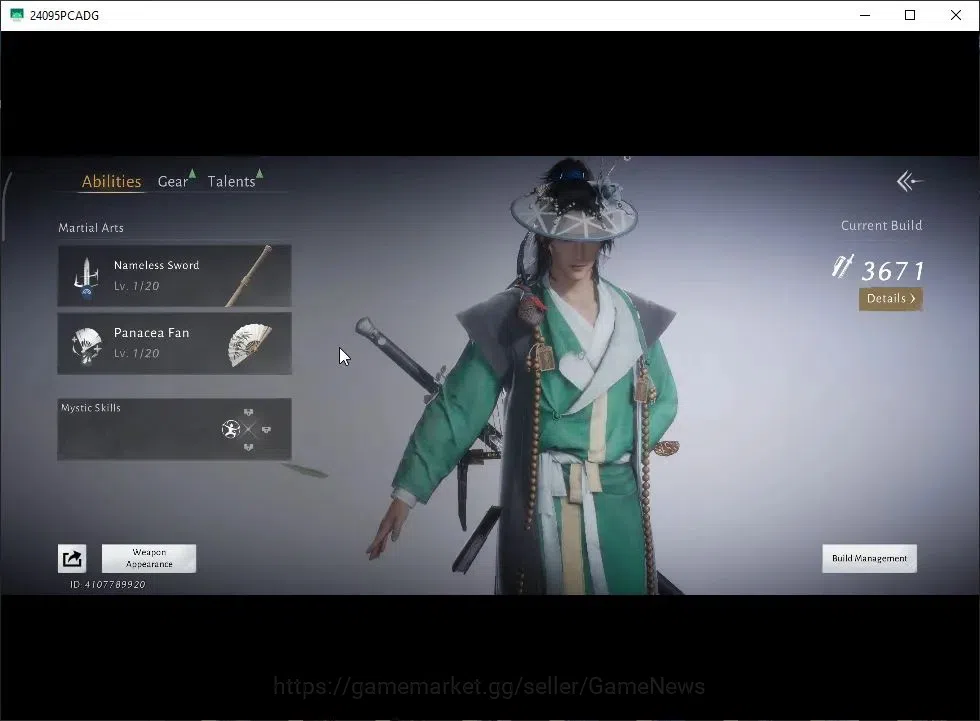The width and height of the screenshot is (980, 721).
Task: Select the Nameless Sword martial art
Action: tap(174, 276)
